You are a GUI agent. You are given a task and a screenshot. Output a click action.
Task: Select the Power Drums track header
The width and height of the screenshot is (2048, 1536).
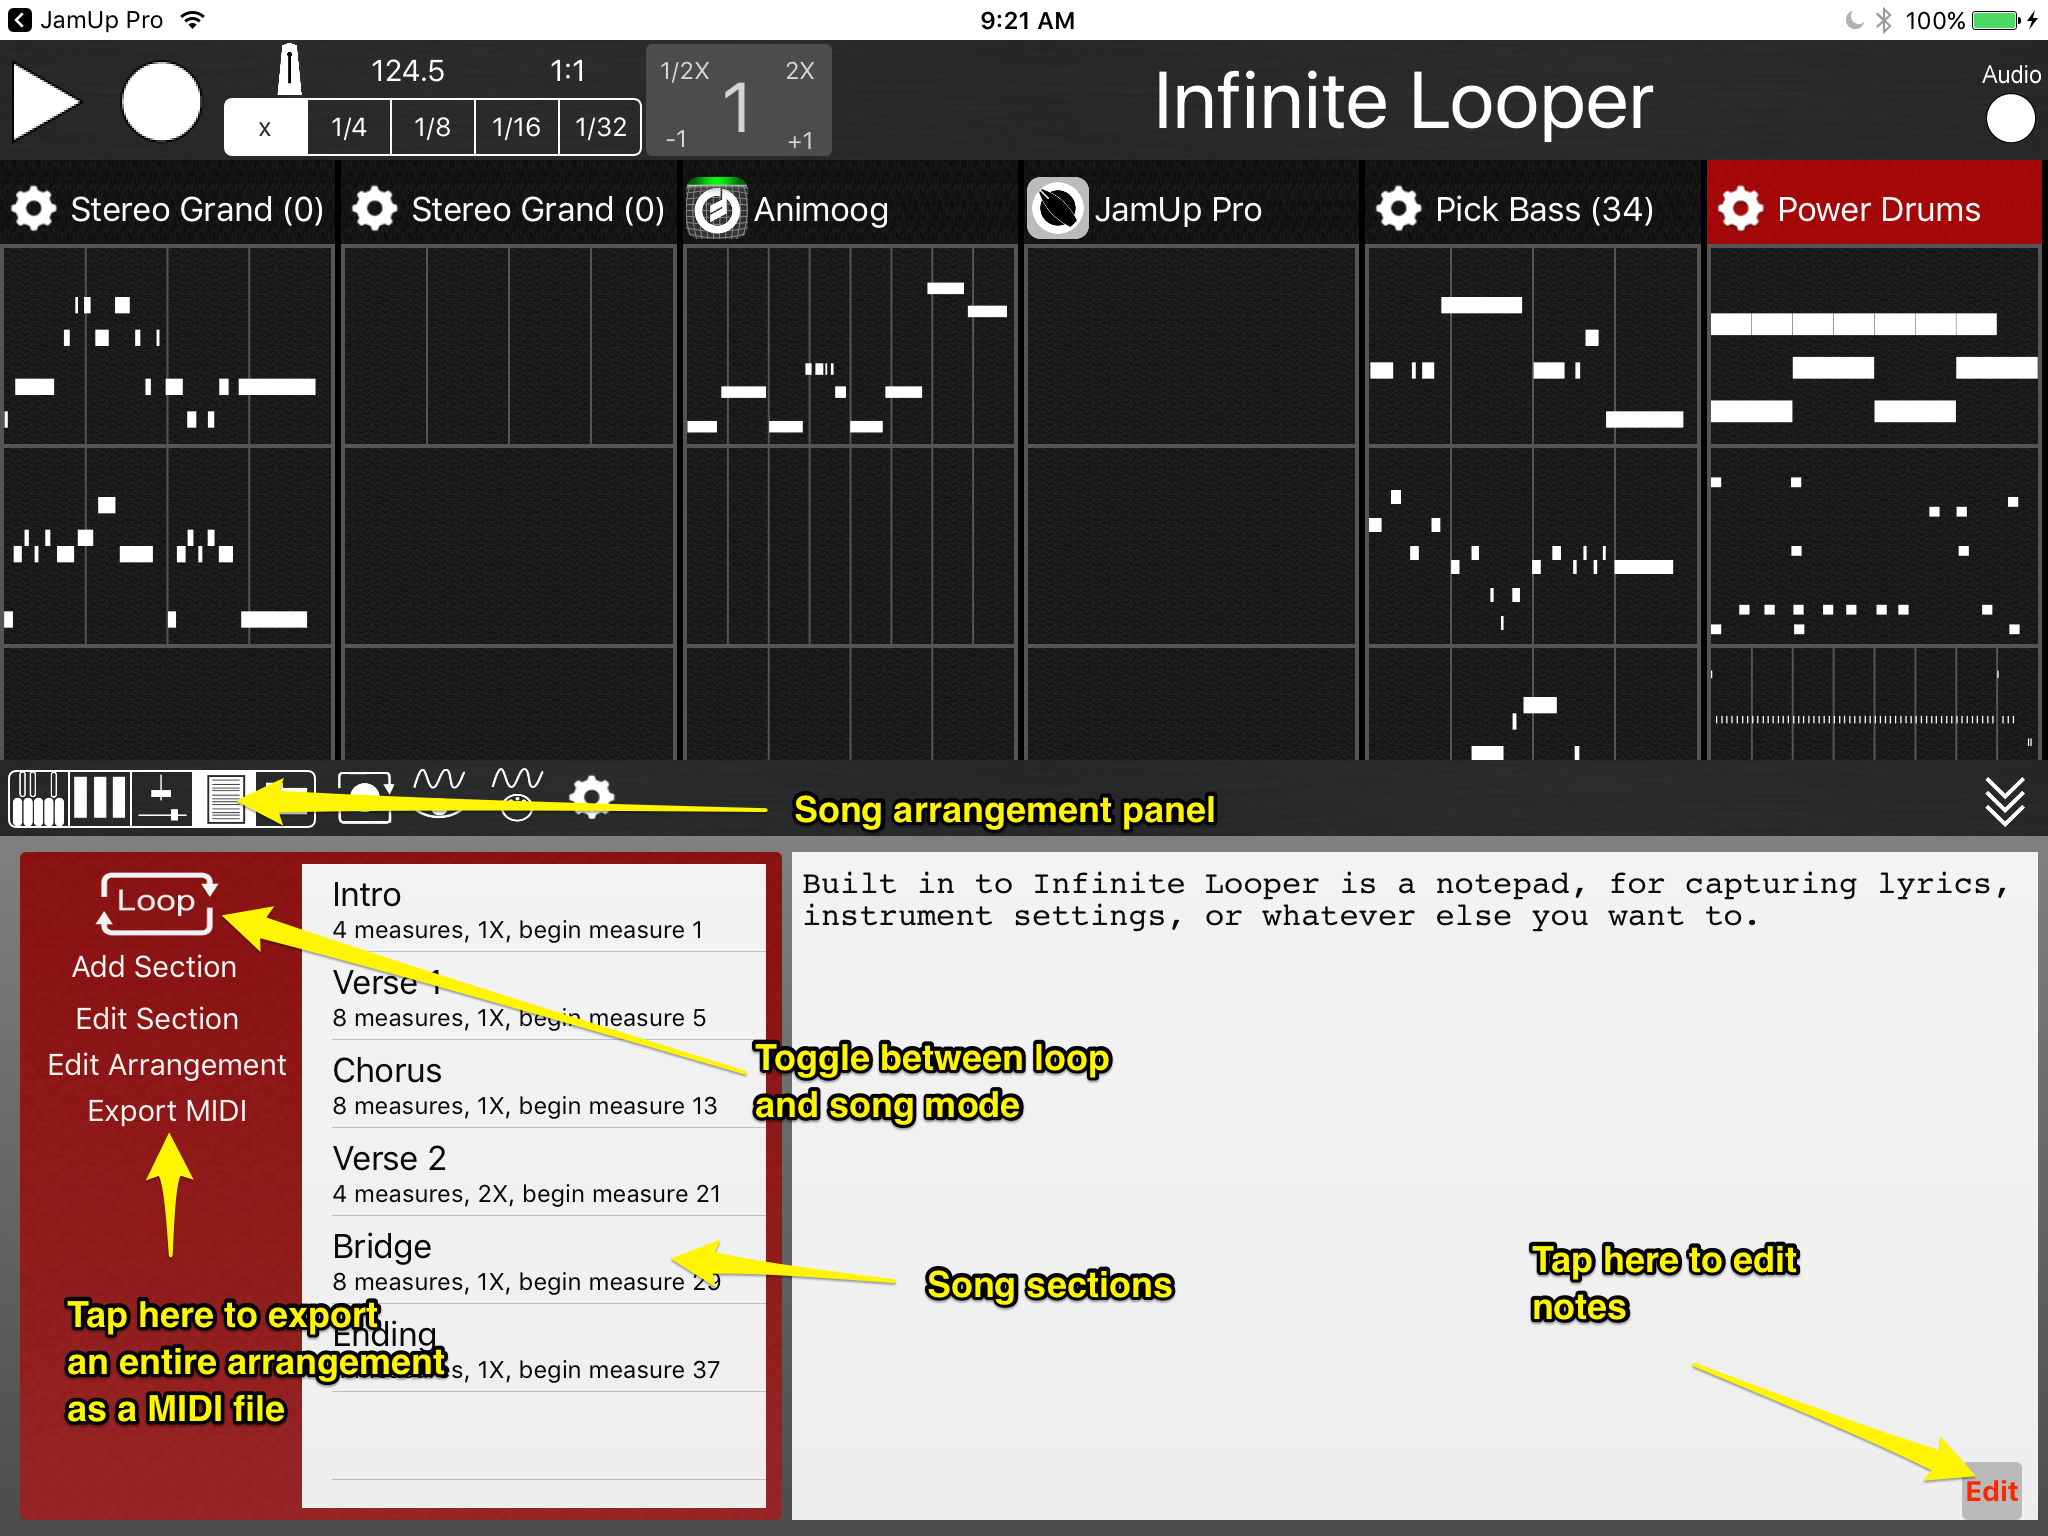coord(1874,203)
